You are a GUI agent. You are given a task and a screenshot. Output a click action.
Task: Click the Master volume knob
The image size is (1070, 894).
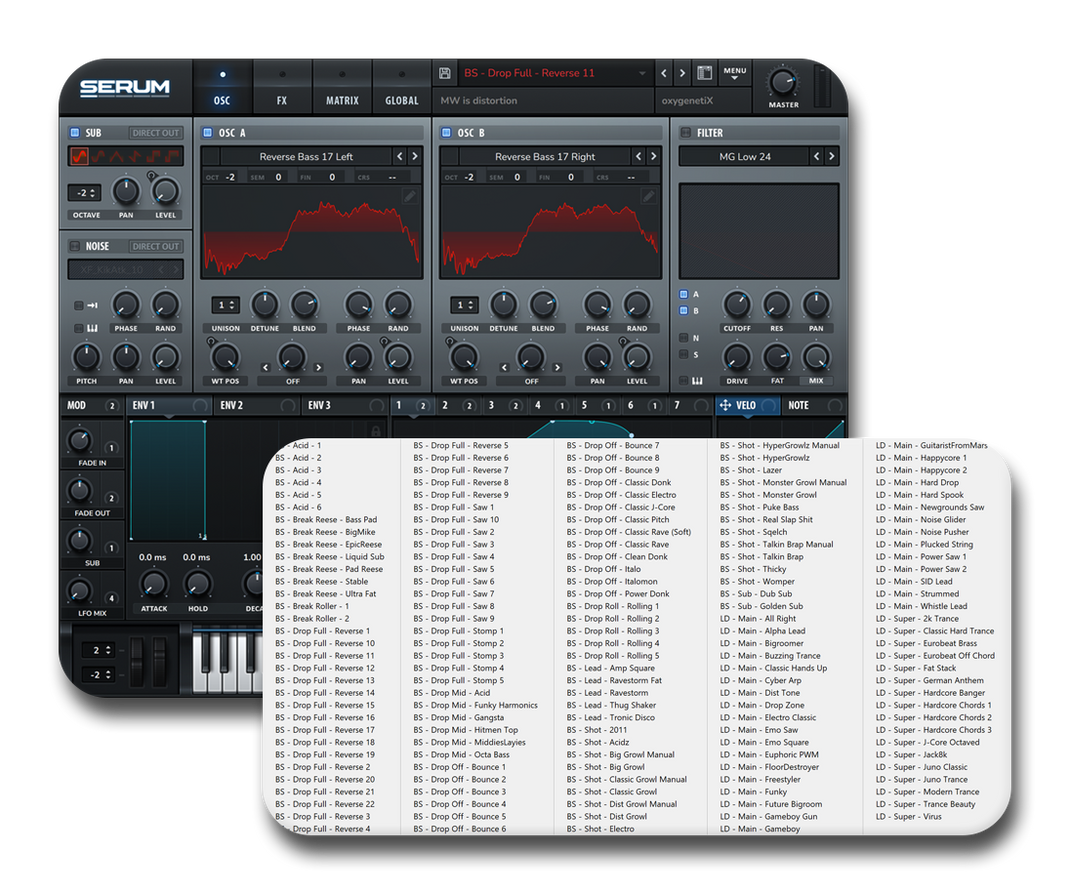pos(783,83)
